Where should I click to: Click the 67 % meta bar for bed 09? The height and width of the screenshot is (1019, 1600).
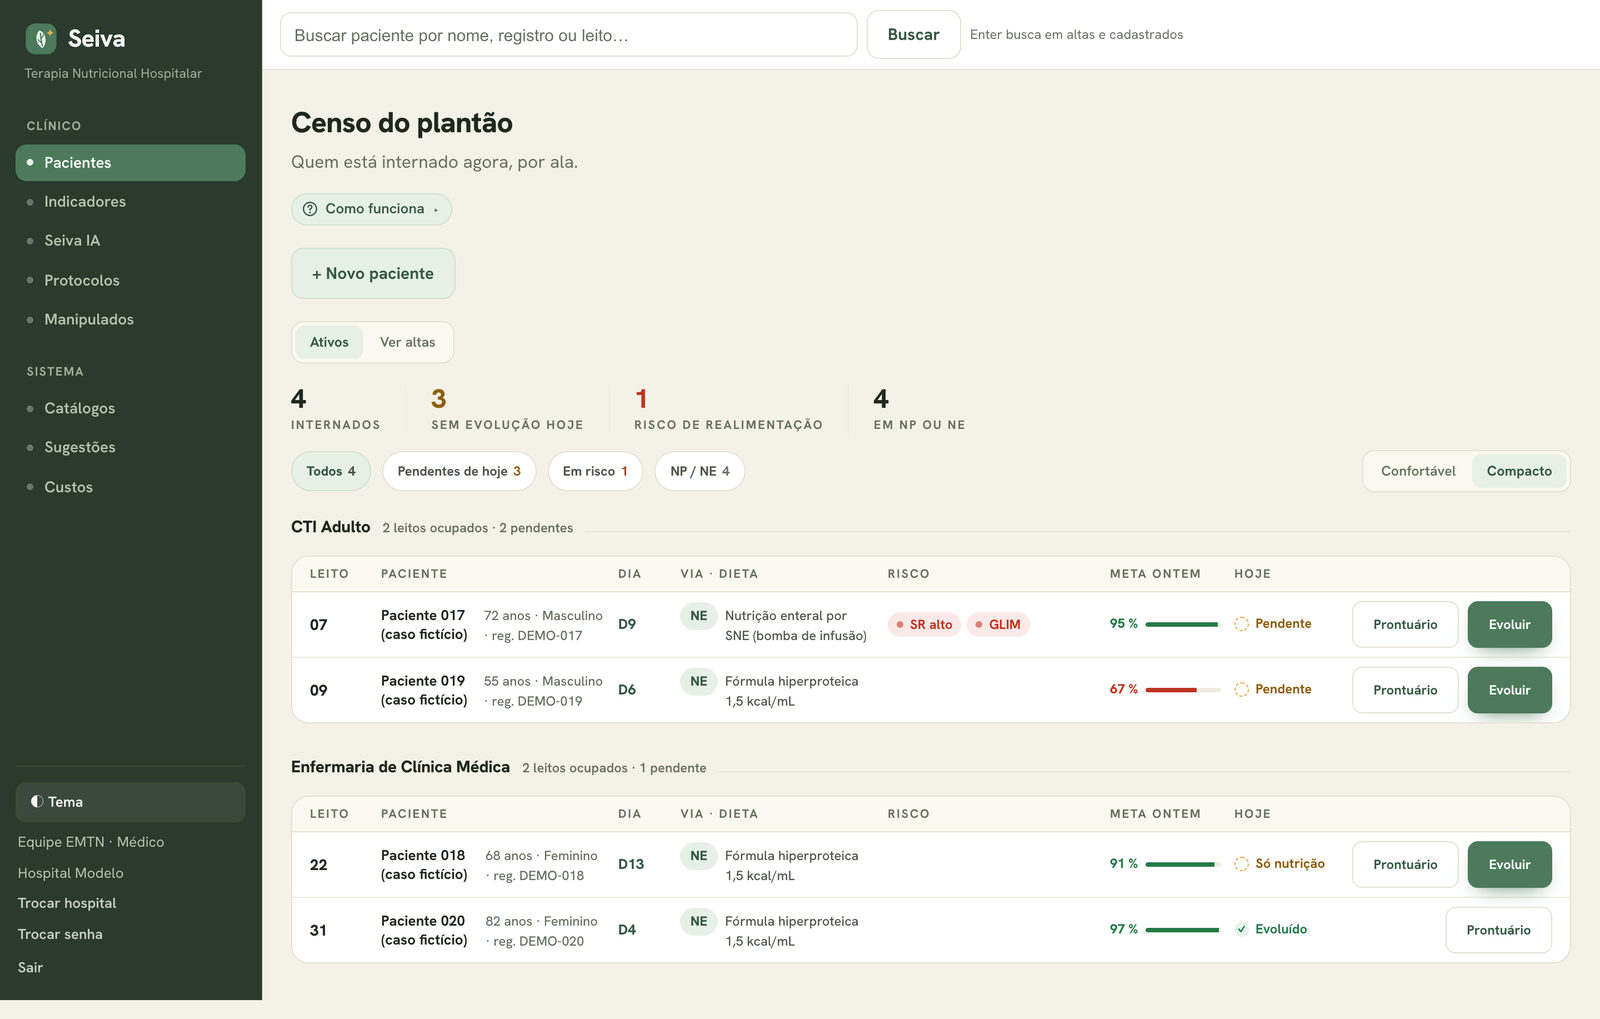click(1182, 690)
